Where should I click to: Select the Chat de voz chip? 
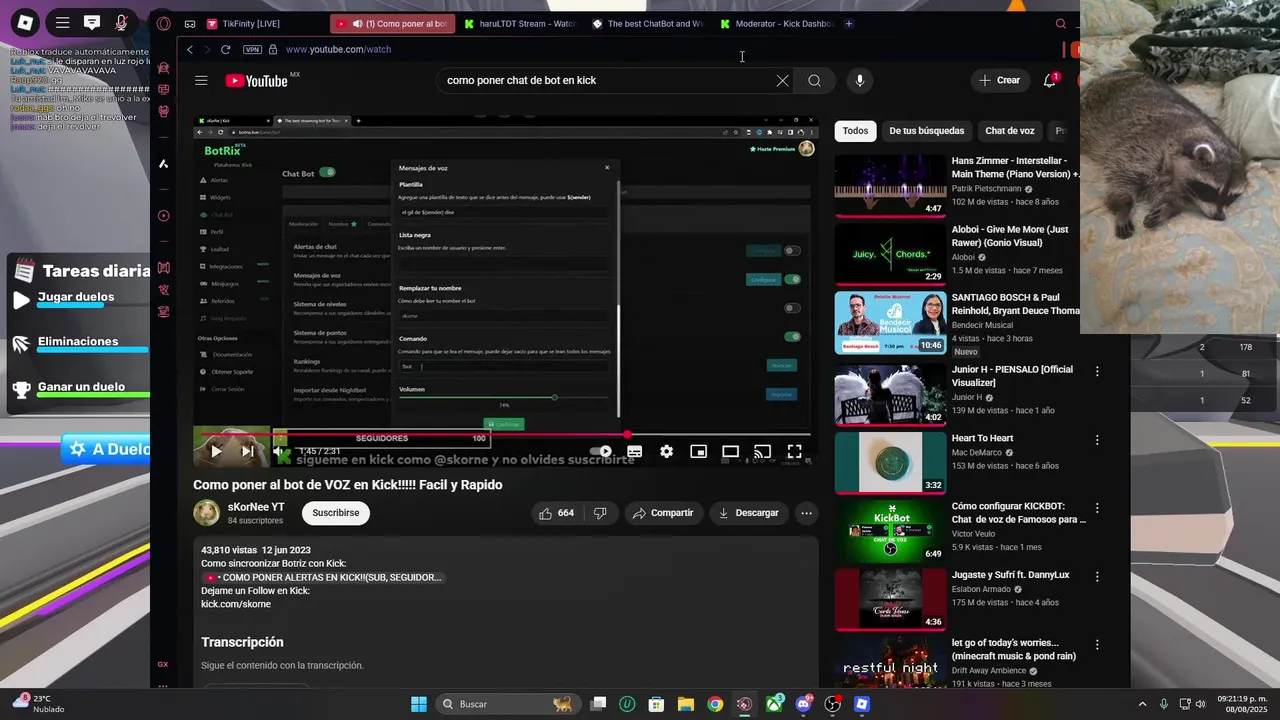tap(1010, 131)
